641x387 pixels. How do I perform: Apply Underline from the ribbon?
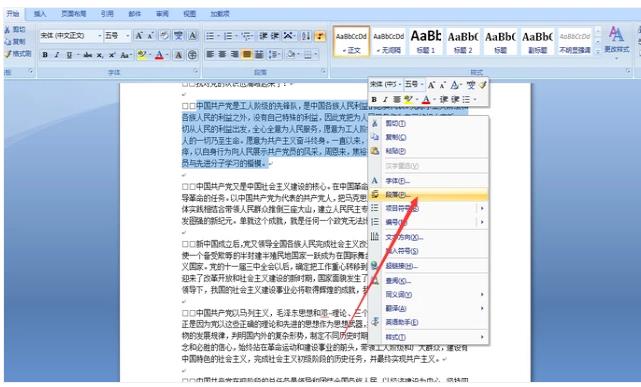[69, 55]
